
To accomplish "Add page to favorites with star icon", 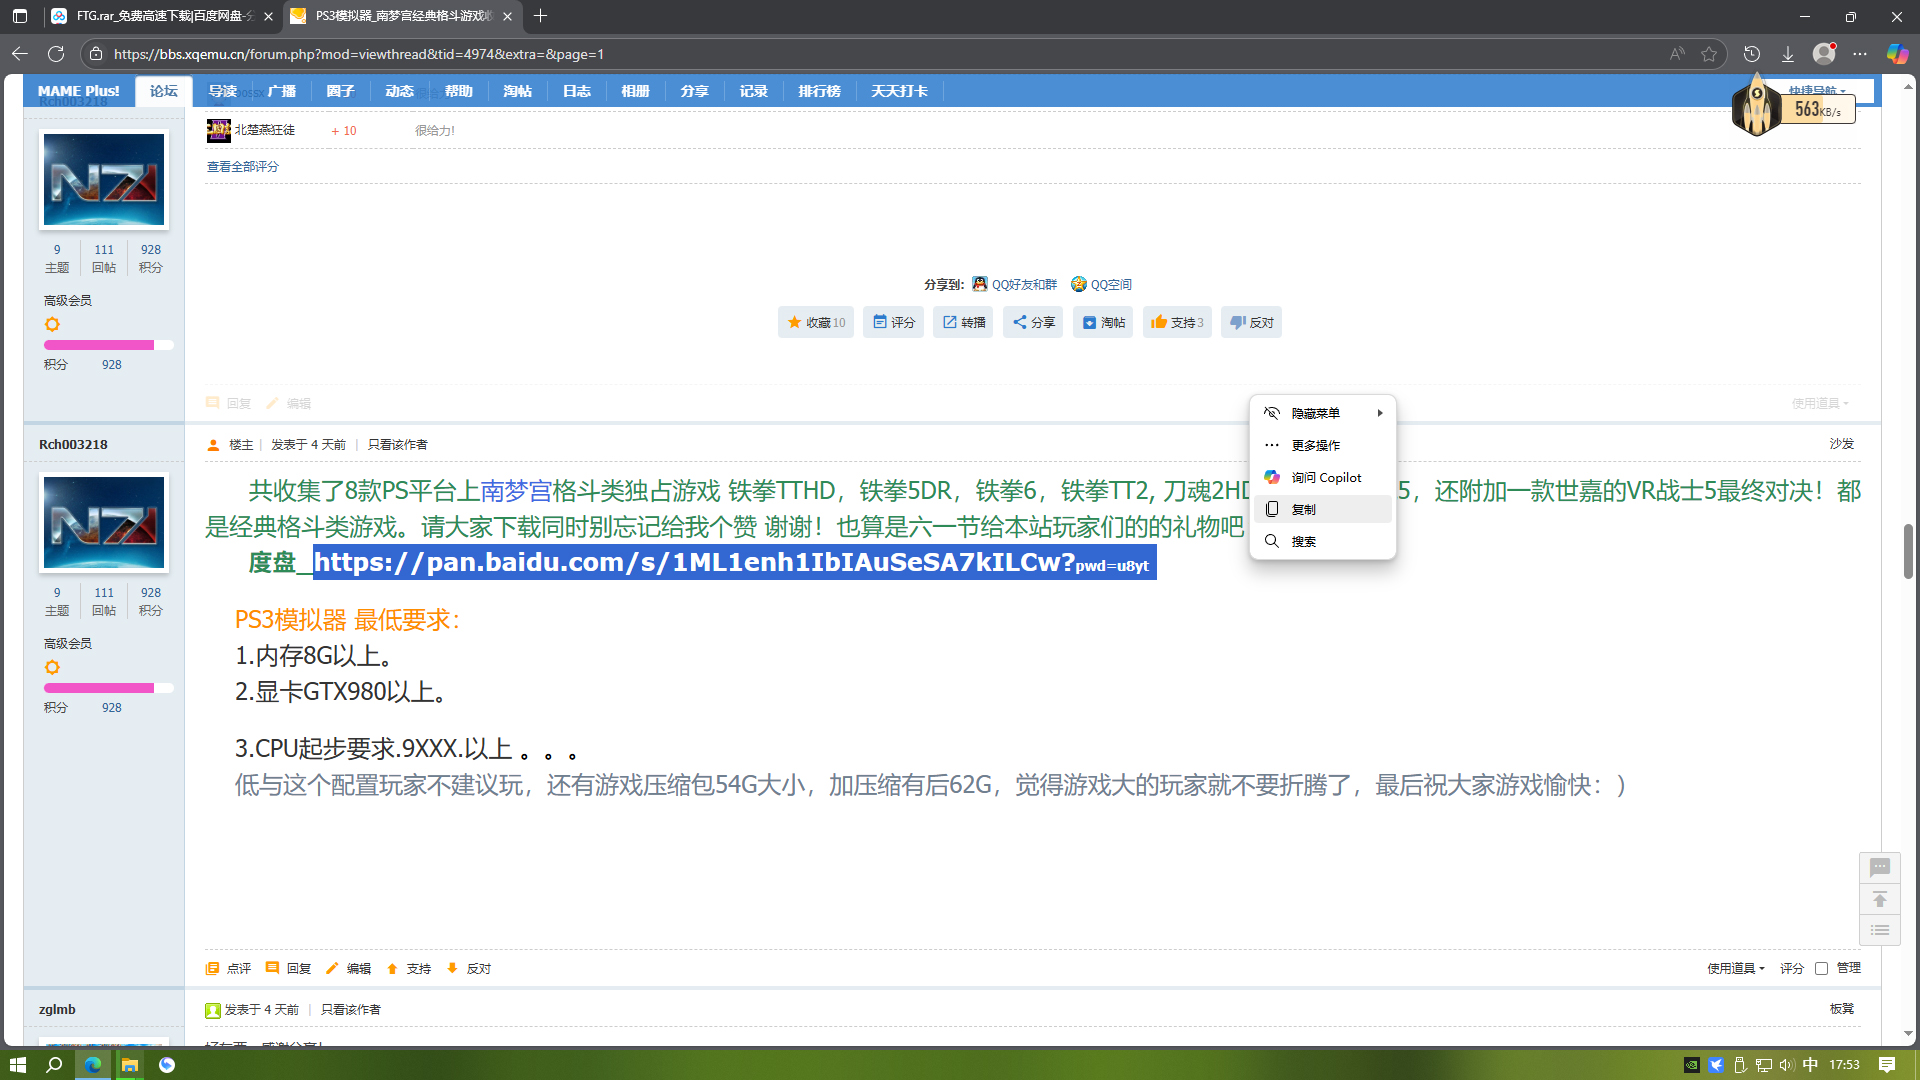I will coord(1709,54).
